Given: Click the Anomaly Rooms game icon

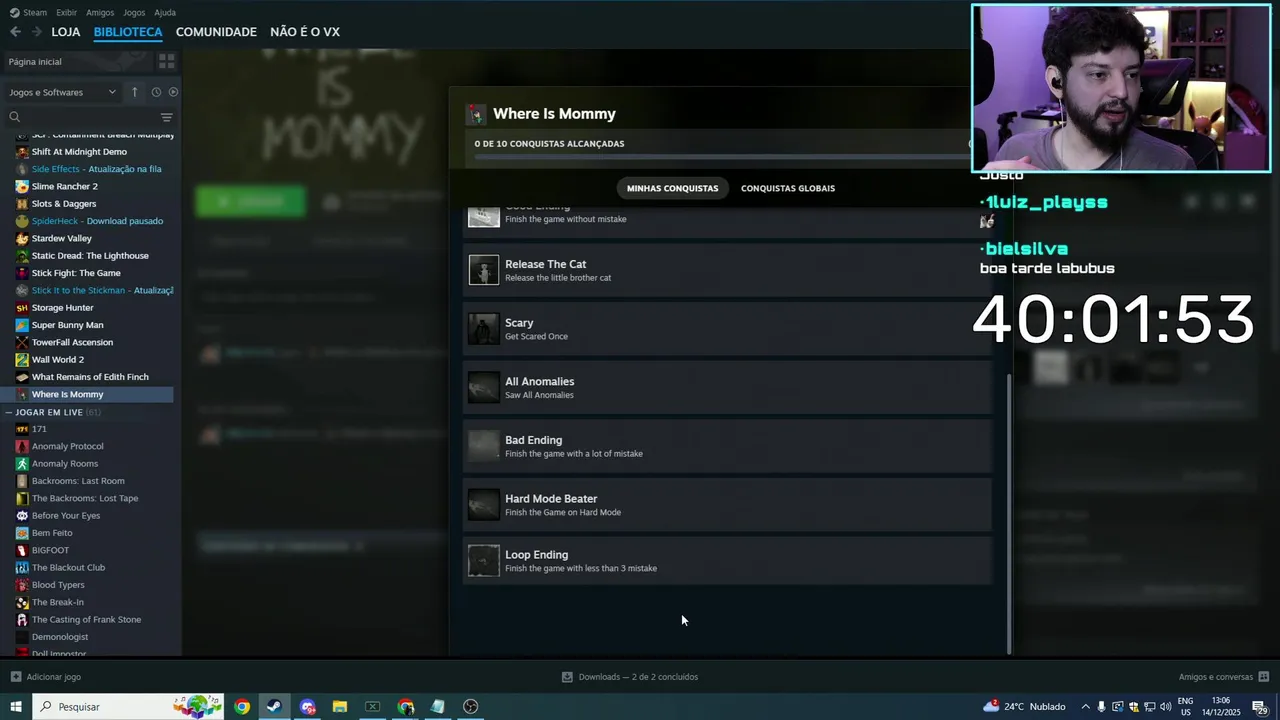Looking at the screenshot, I should click(22, 464).
